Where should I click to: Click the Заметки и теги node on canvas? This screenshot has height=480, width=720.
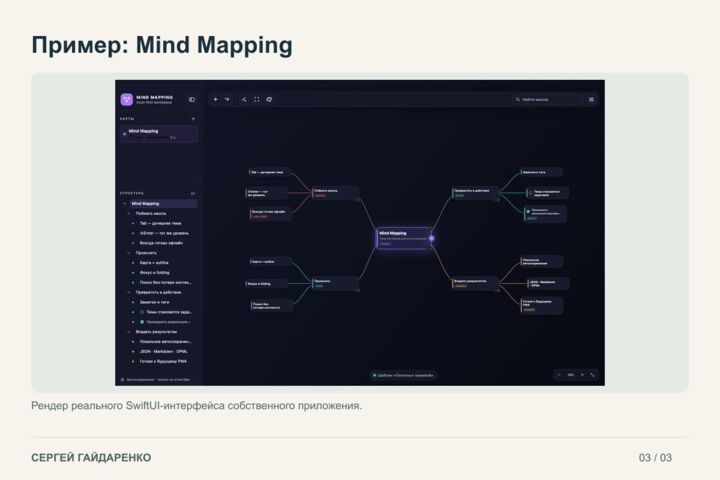(542, 172)
